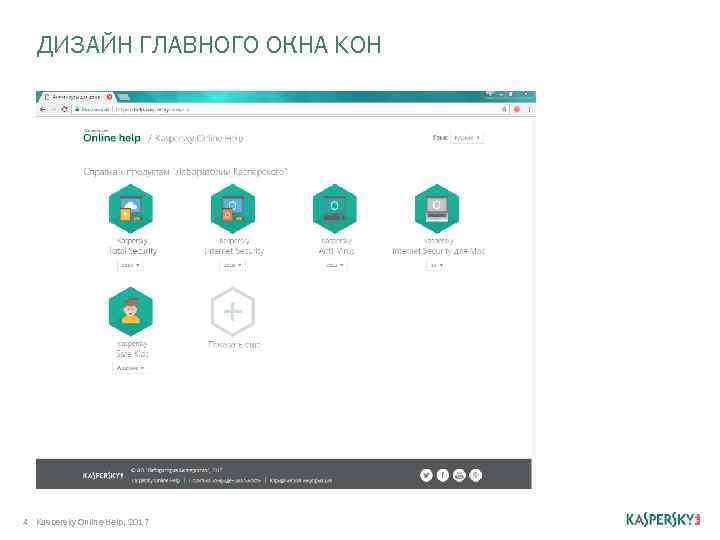720x540 pixels.
Task: Open Kaspersky Anti-Virus hexagon icon
Action: 335,209
